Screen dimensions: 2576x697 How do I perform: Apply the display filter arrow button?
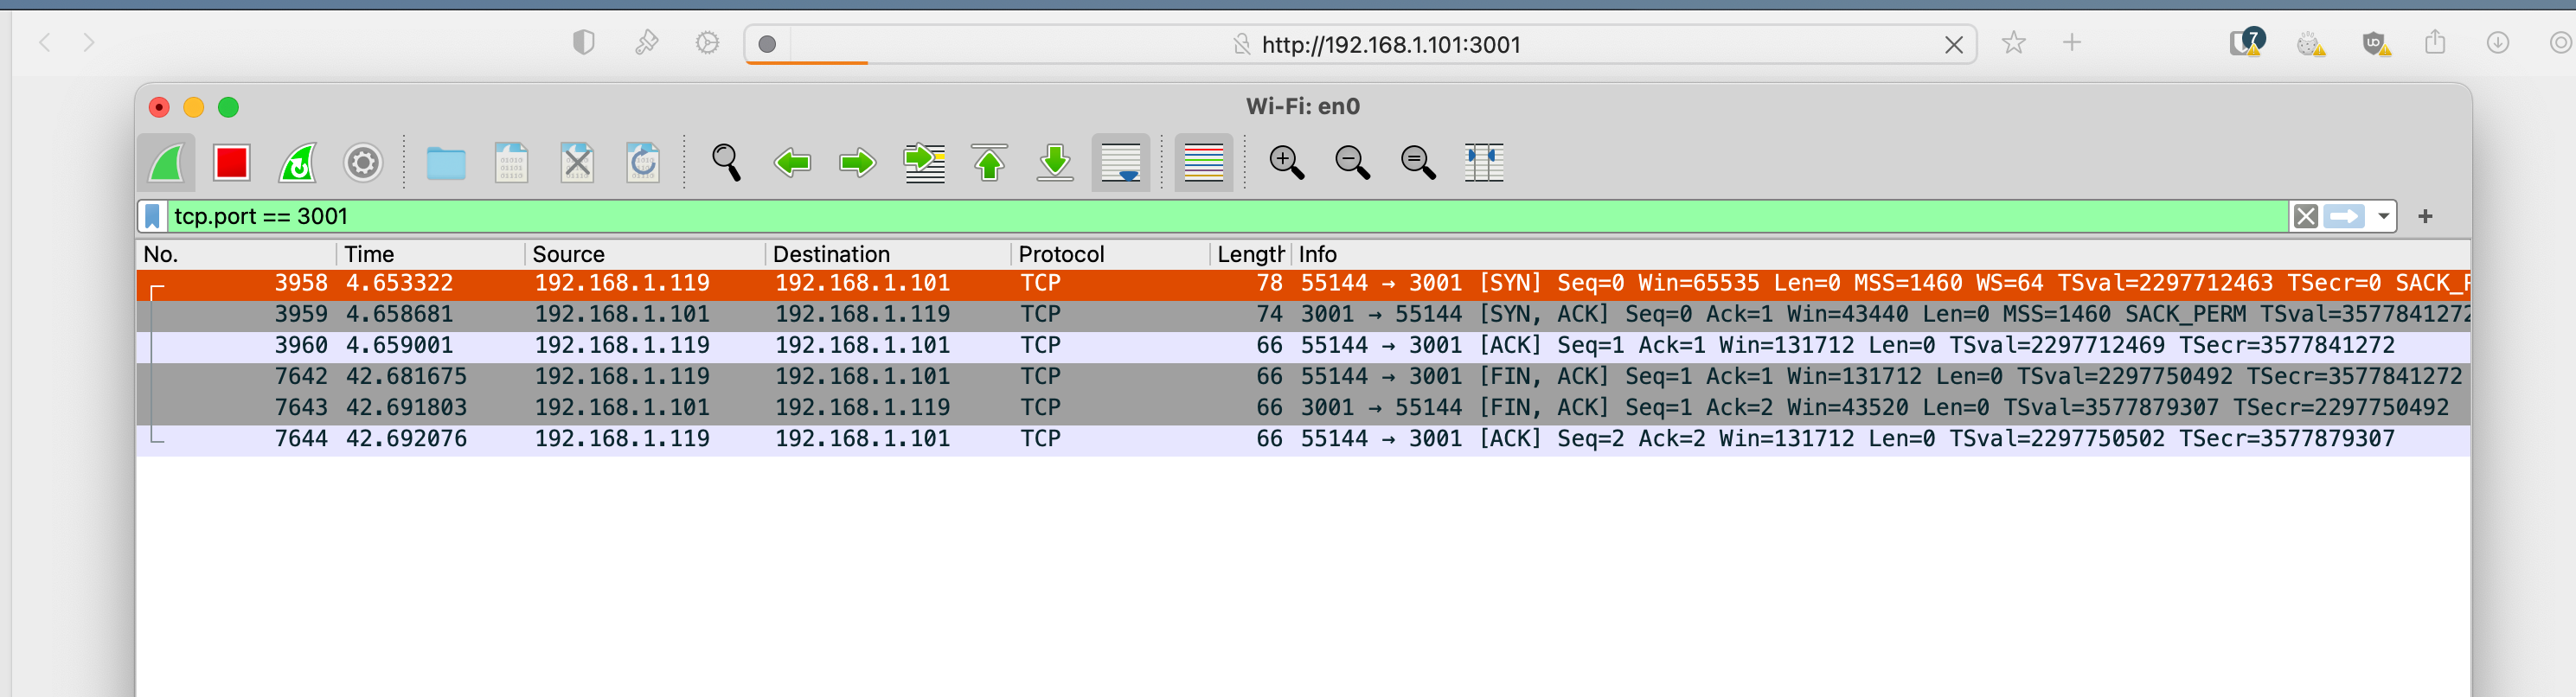[2344, 216]
